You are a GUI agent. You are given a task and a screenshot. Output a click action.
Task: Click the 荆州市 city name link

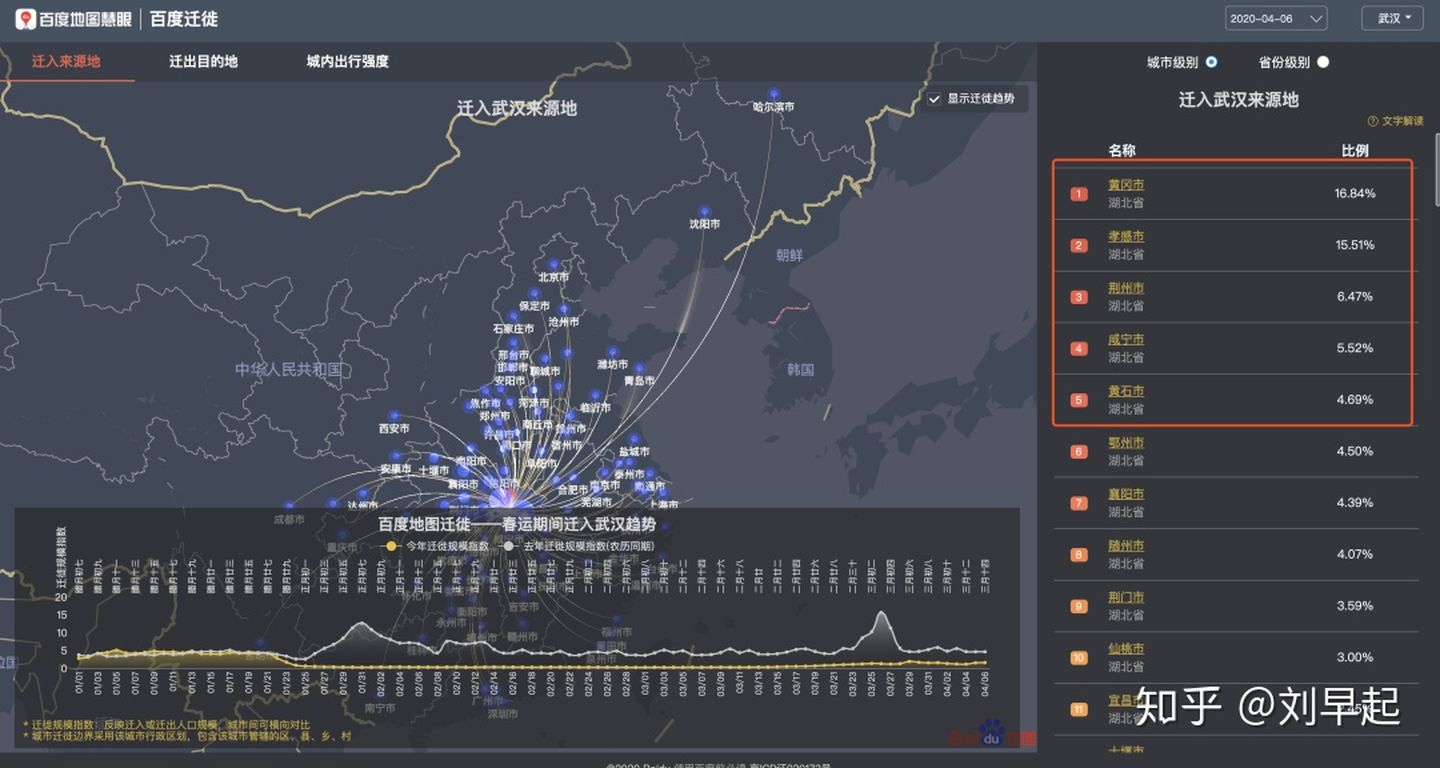tap(1126, 288)
